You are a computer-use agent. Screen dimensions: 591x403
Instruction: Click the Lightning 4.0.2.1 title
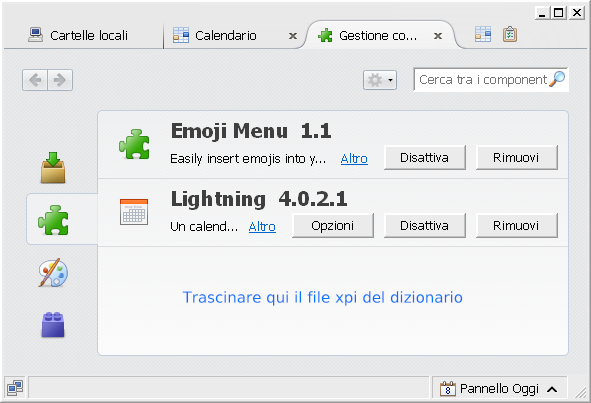tap(259, 199)
